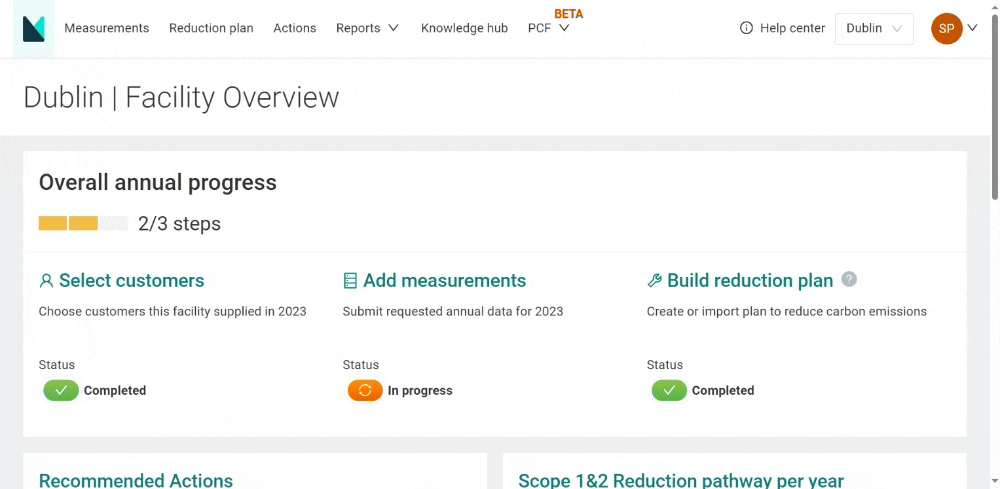Click the Build reduction plan wrench icon
The width and height of the screenshot is (1000, 489).
654,281
